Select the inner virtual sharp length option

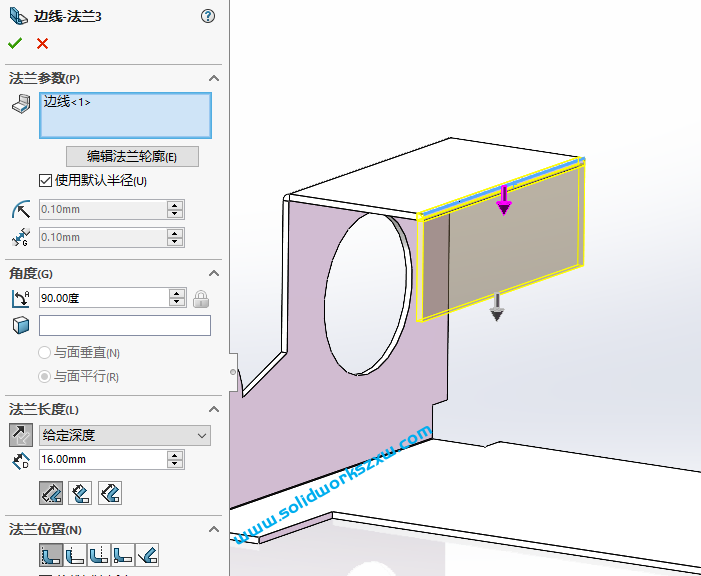[80, 493]
